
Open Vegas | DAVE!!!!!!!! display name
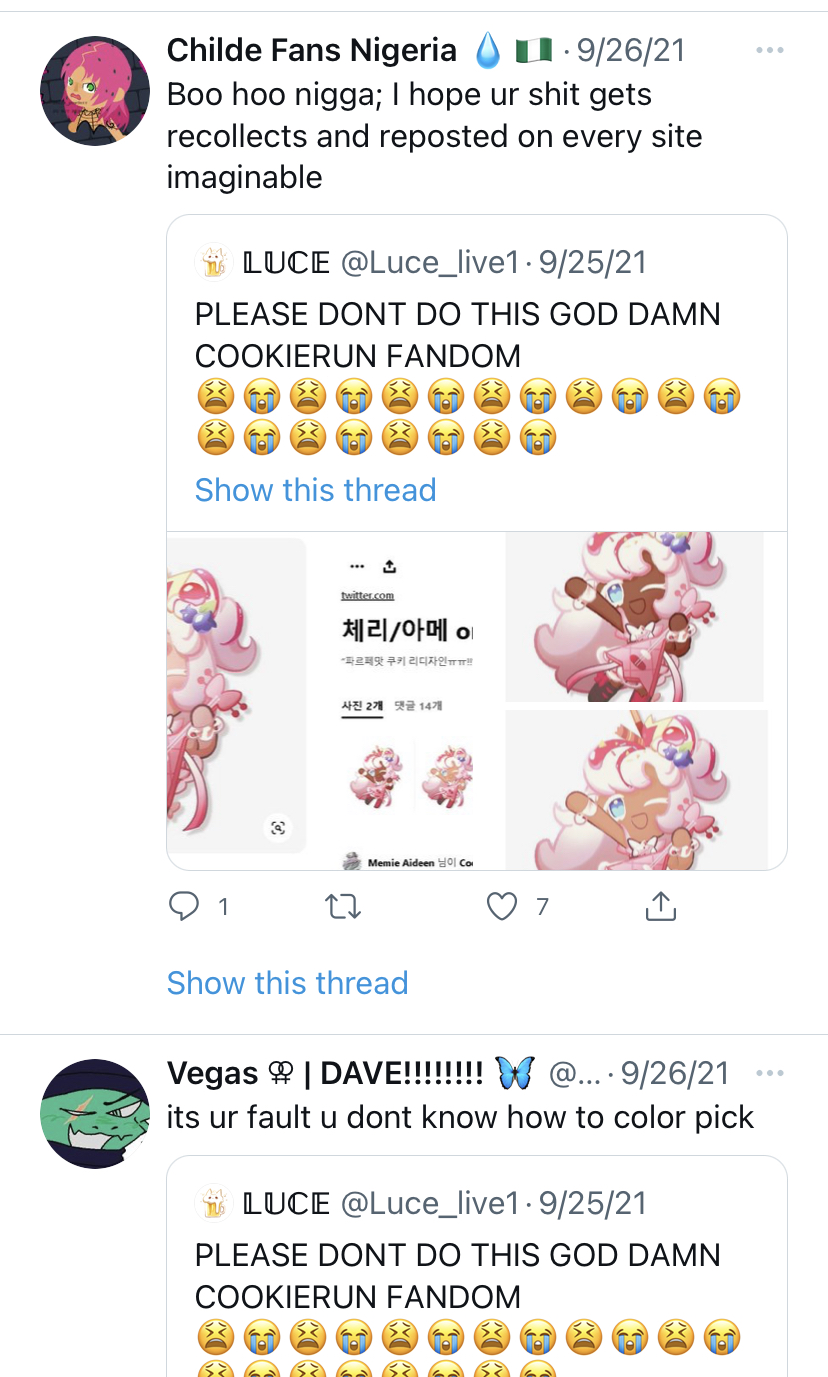[x=325, y=1073]
